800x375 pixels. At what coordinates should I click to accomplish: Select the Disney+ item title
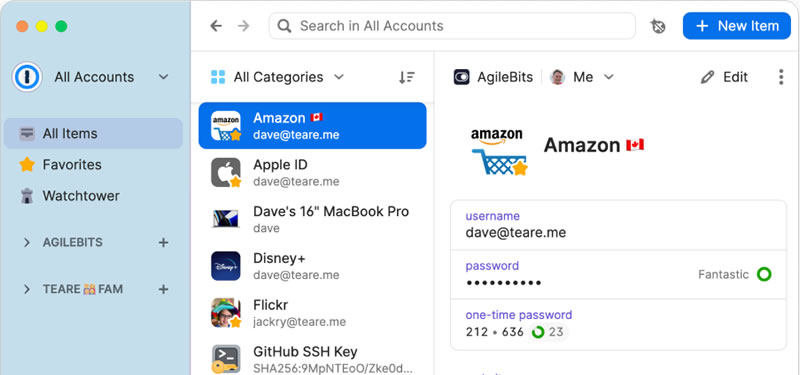(279, 258)
